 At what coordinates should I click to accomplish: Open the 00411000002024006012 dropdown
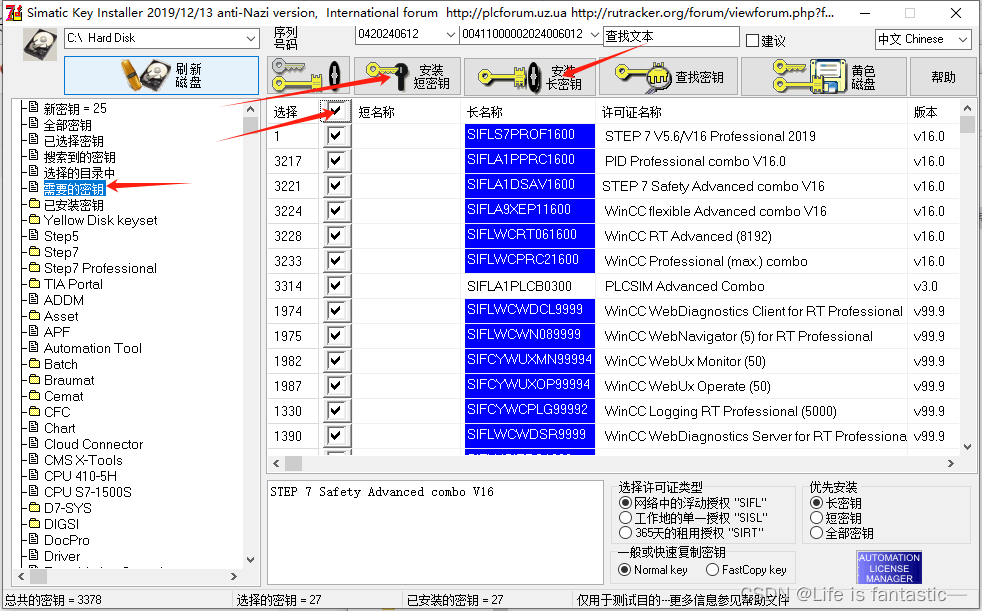click(595, 34)
